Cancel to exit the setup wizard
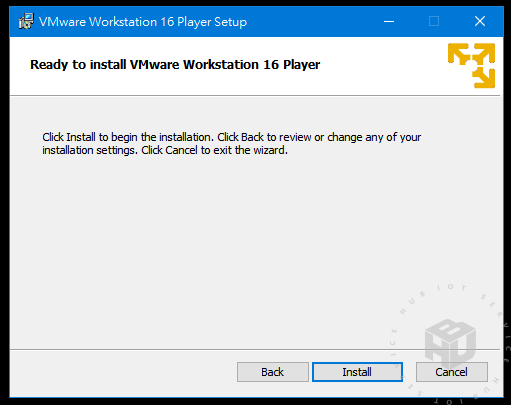The width and height of the screenshot is (511, 405). [x=452, y=372]
